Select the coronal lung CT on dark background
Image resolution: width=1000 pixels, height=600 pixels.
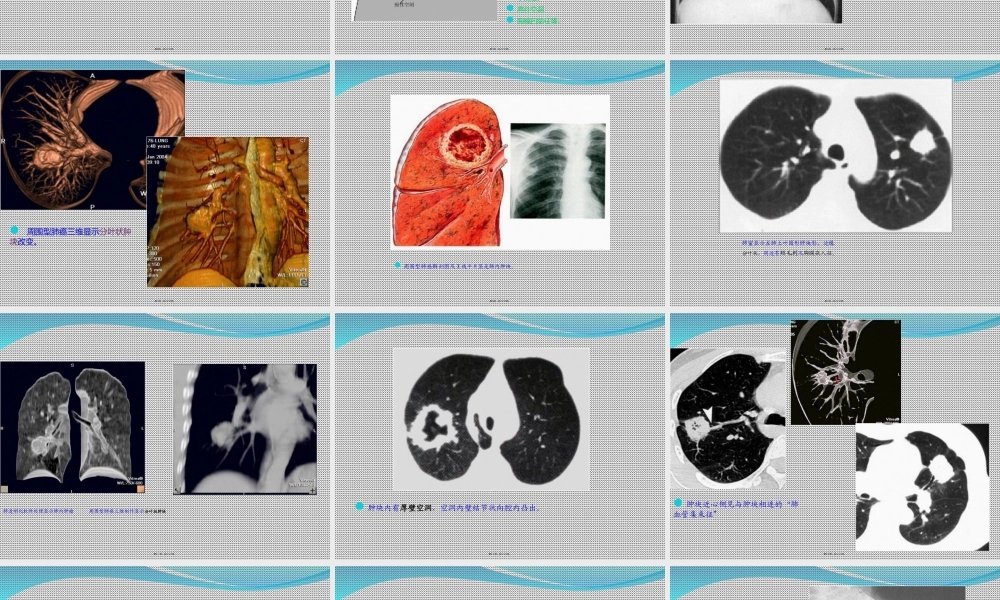click(x=72, y=427)
